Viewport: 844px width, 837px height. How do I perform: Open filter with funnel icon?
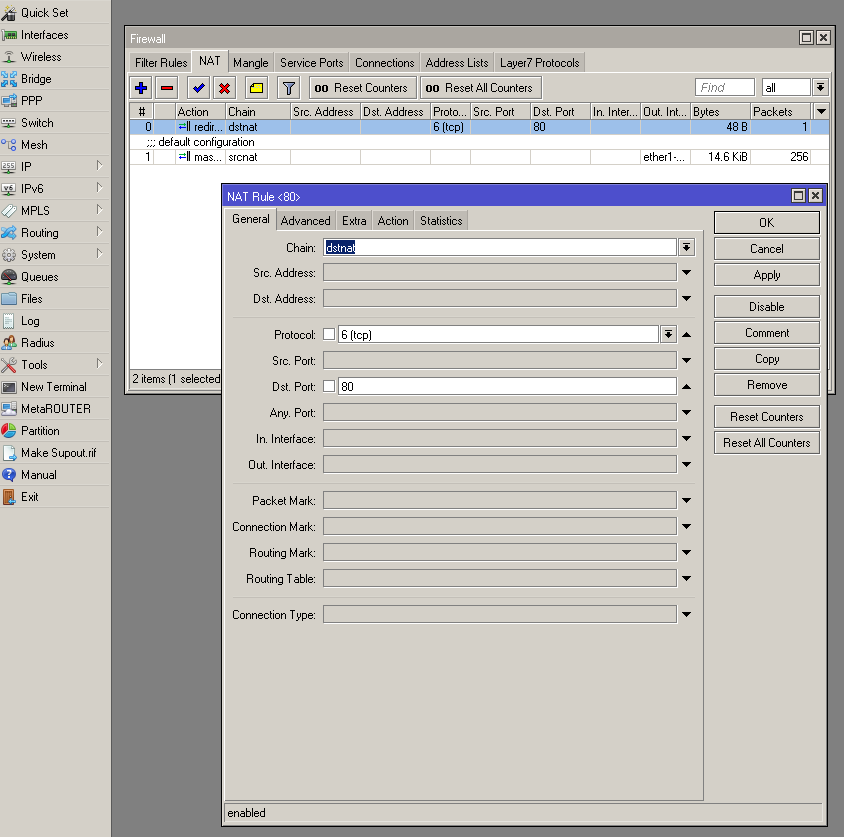pos(289,88)
